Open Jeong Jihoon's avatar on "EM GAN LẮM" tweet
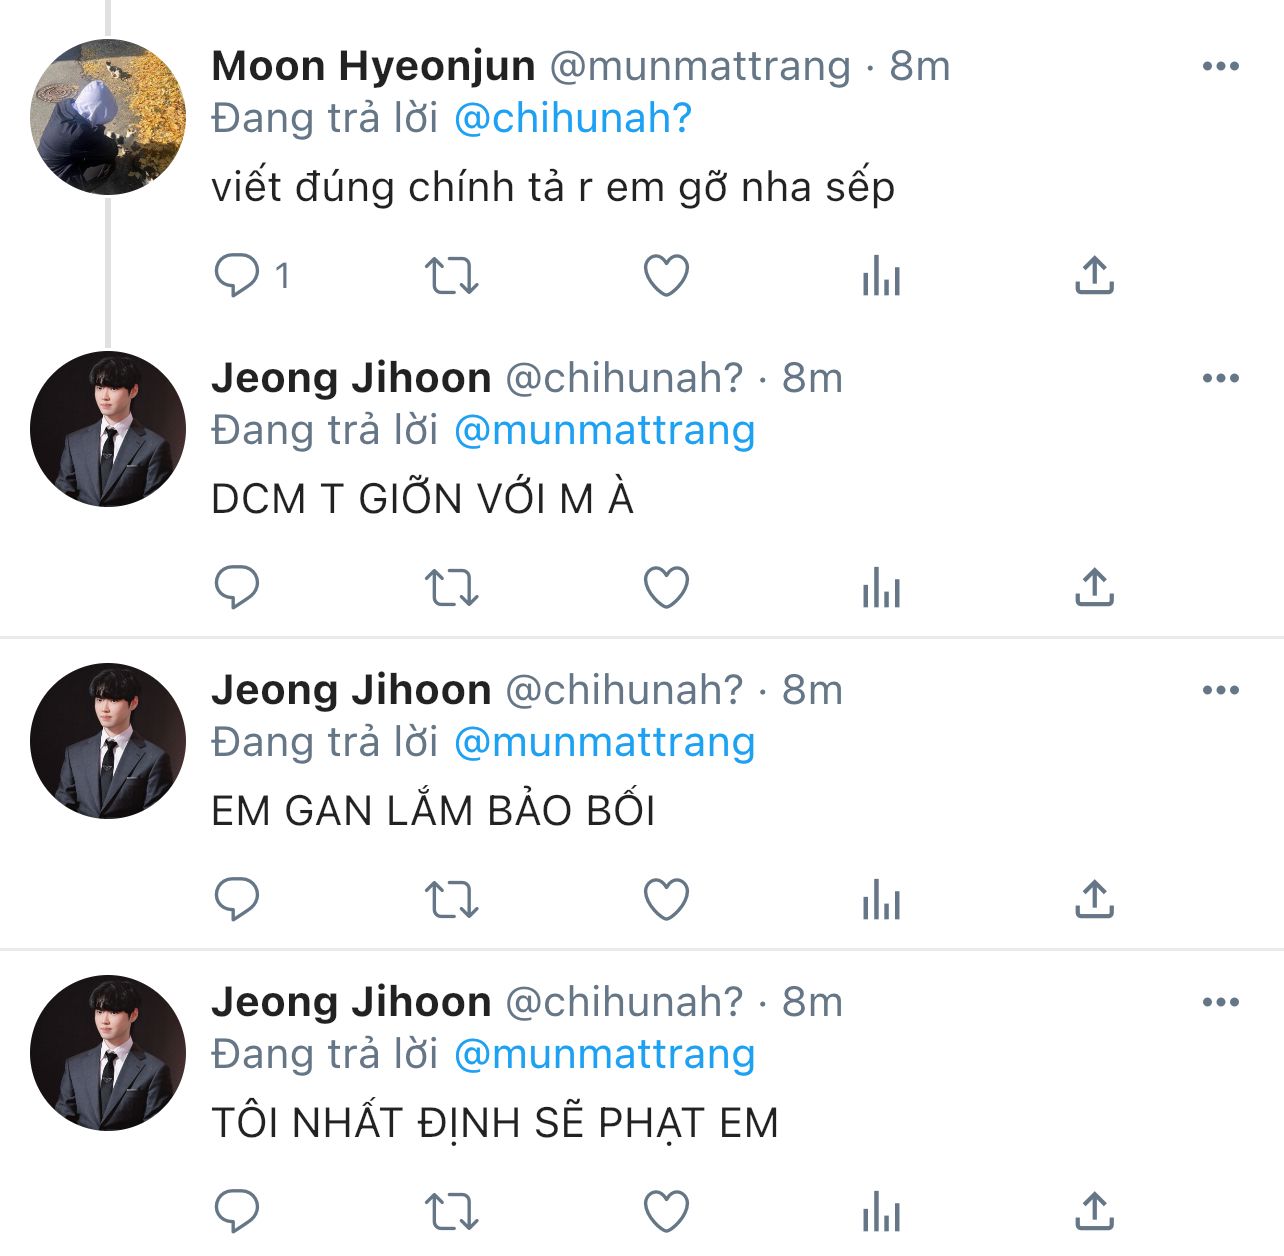Image resolution: width=1284 pixels, height=1256 pixels. (108, 741)
